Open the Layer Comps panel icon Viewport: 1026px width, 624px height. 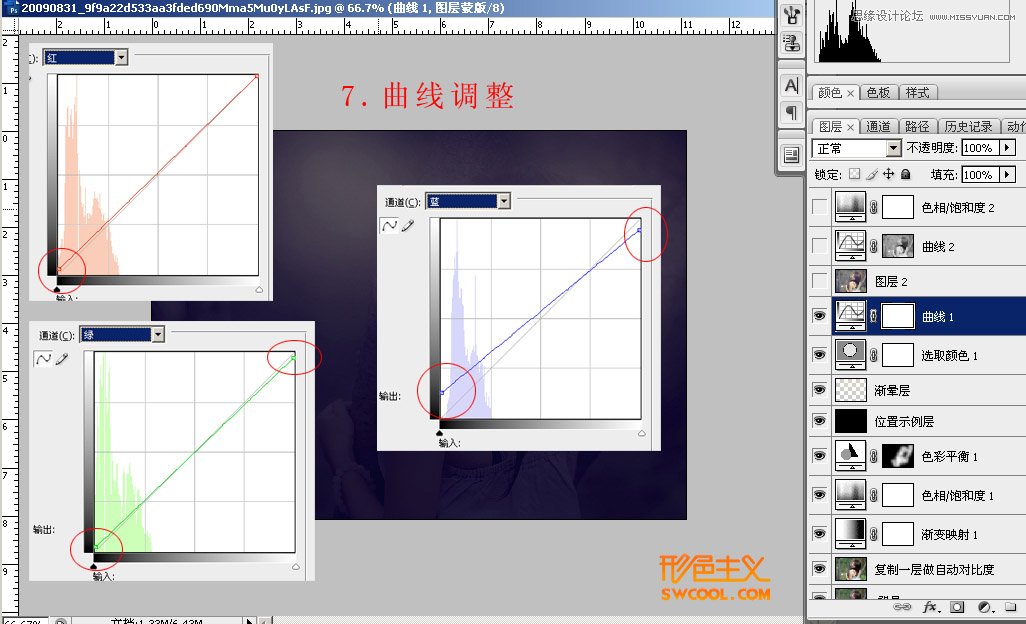[x=792, y=155]
